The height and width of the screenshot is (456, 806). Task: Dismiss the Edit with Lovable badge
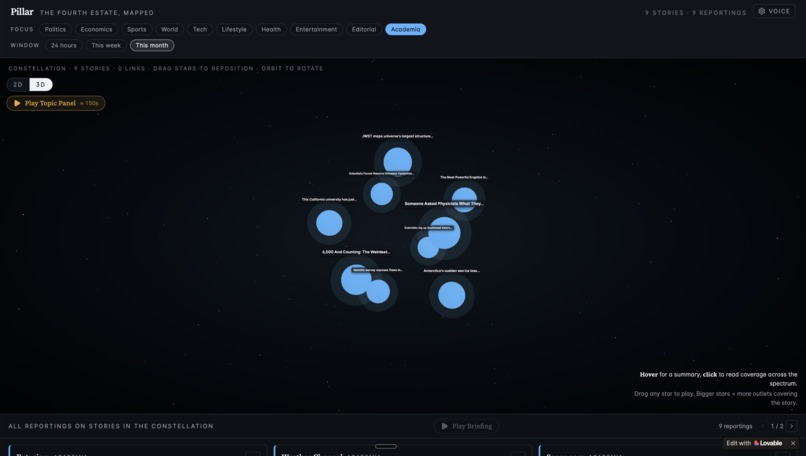point(793,443)
